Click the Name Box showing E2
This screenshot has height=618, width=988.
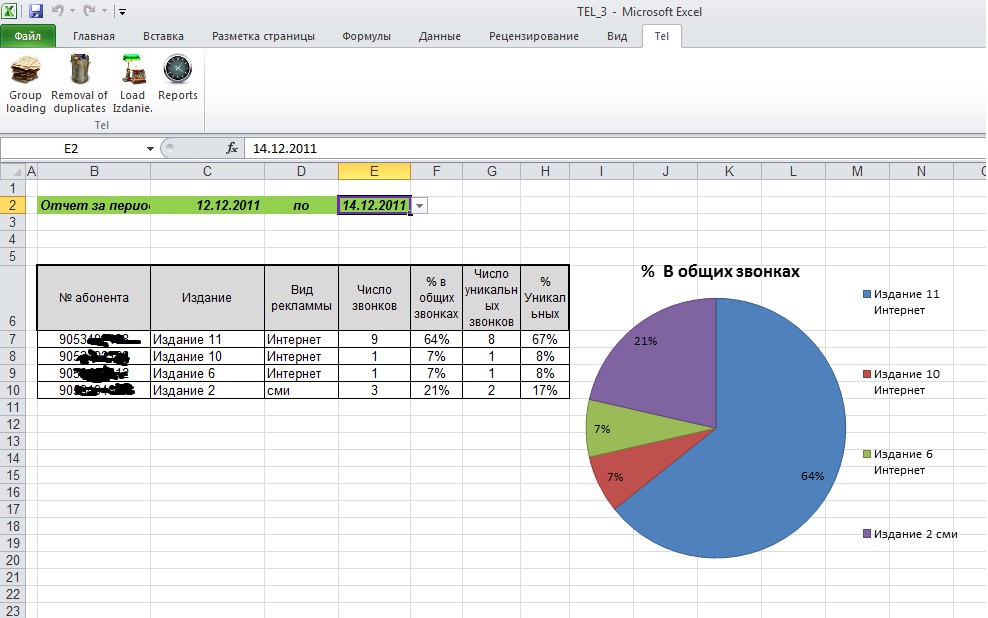(71, 149)
